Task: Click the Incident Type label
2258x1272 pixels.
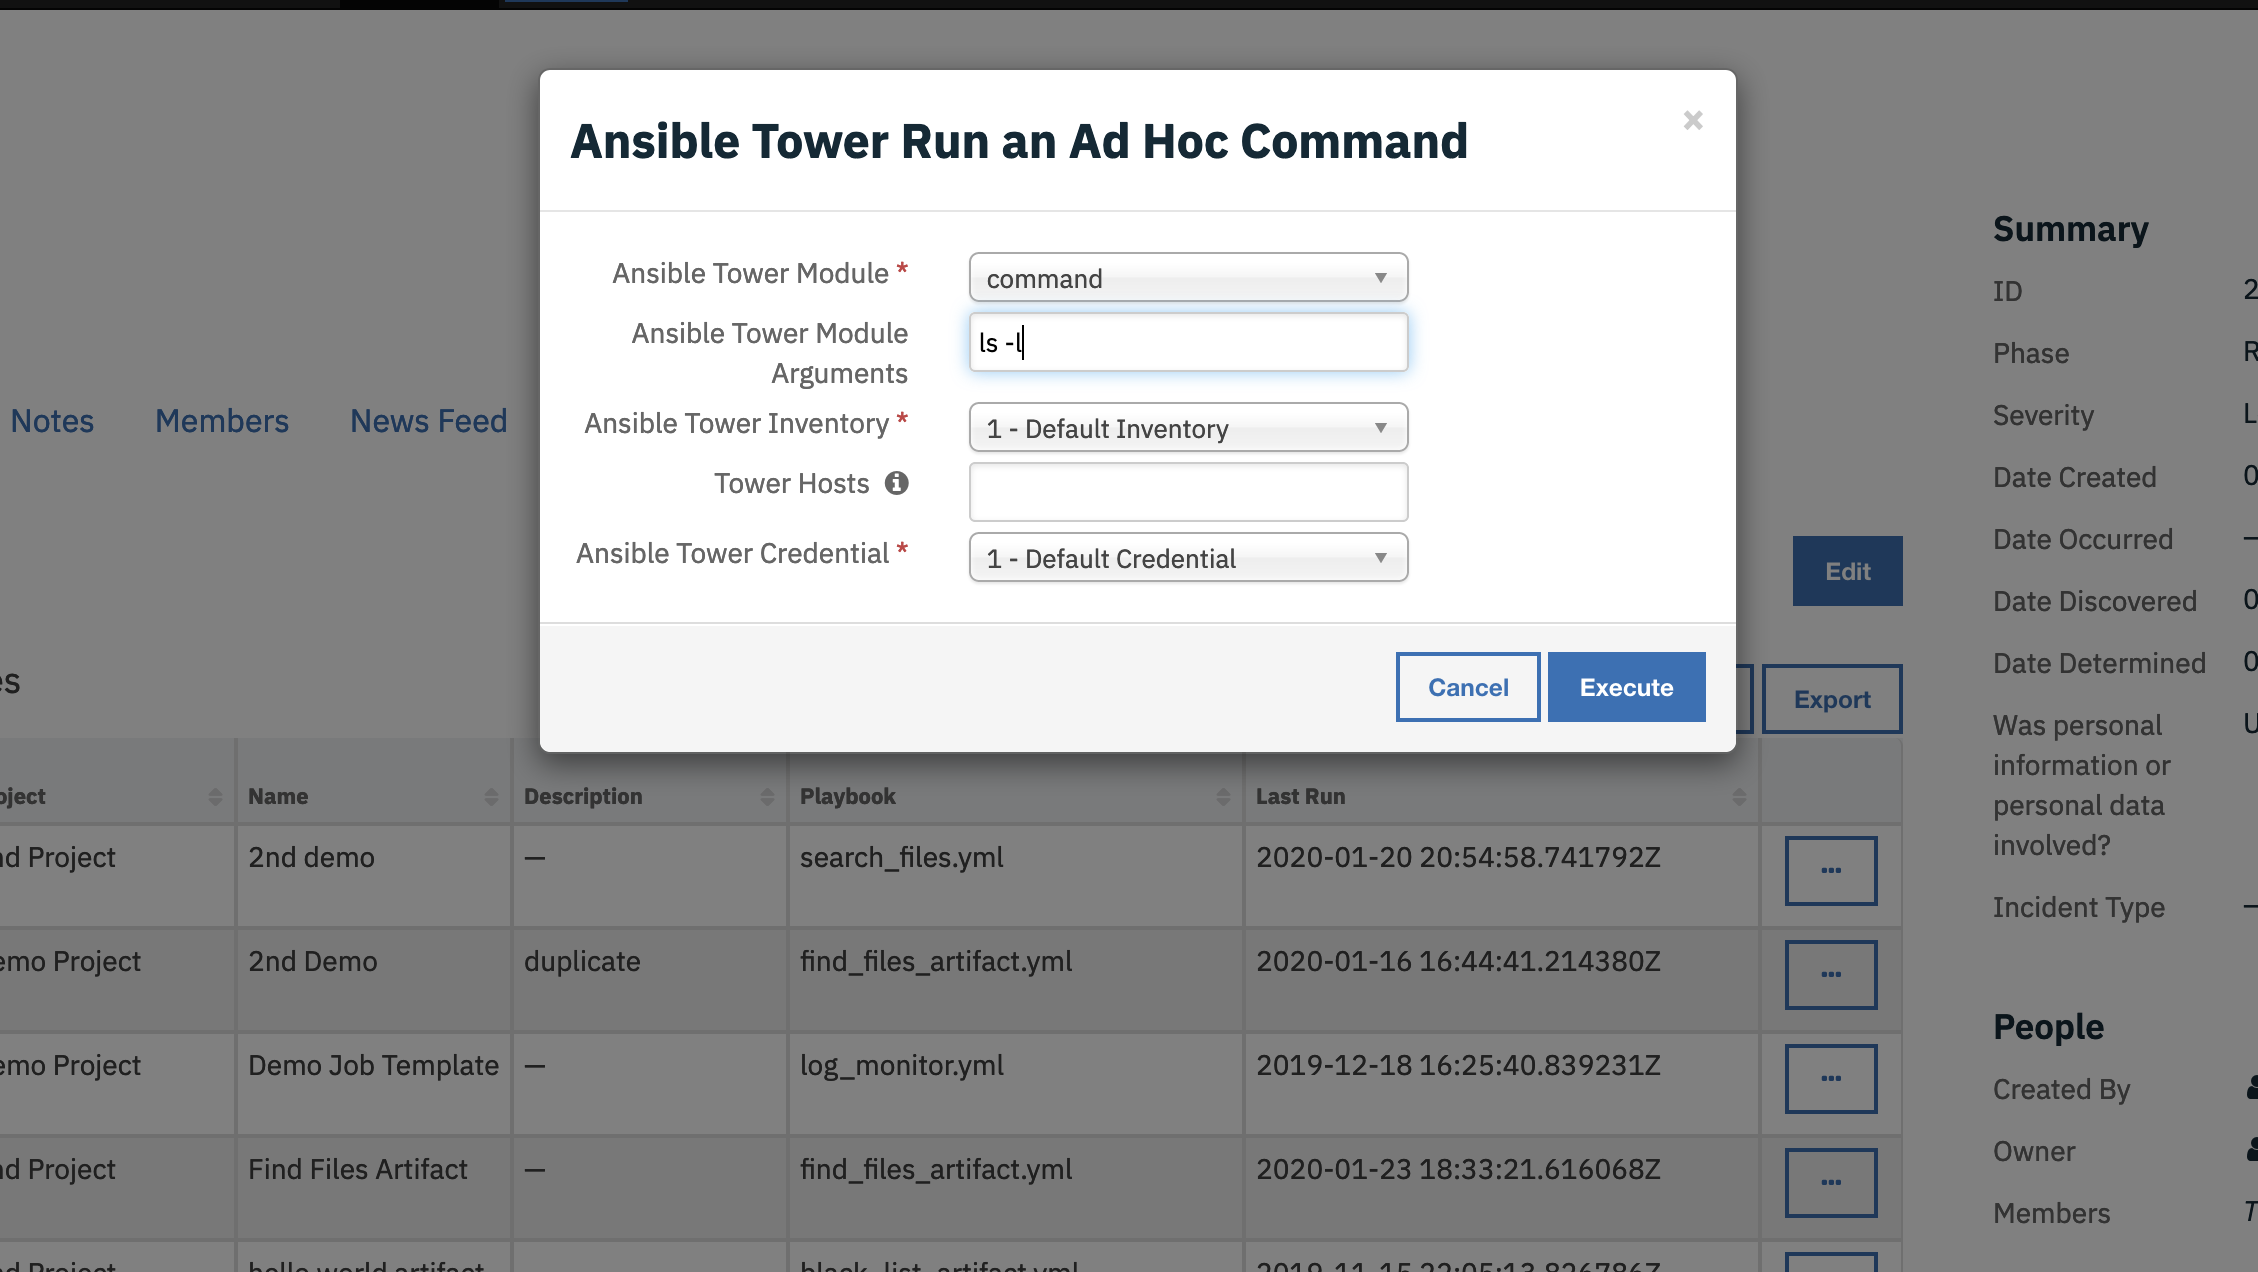Action: pyautogui.click(x=2078, y=907)
